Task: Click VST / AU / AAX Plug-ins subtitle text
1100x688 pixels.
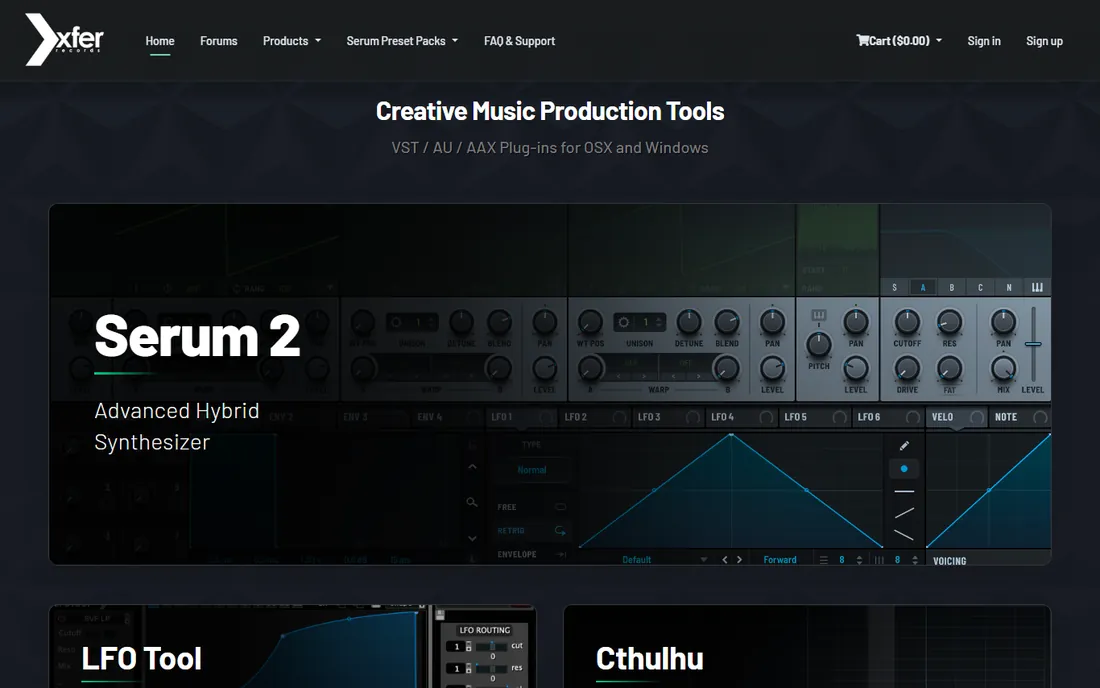Action: pos(550,147)
